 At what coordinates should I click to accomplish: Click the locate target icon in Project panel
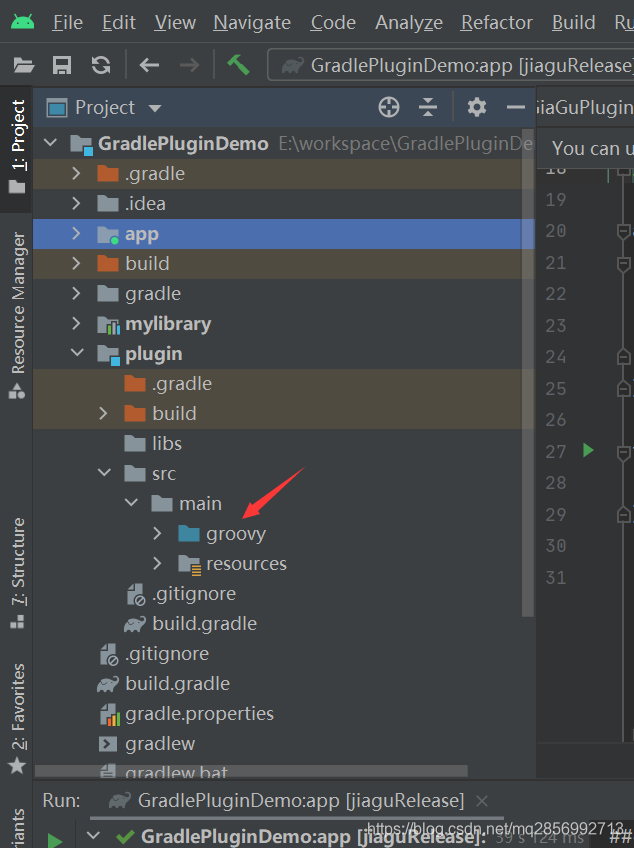point(389,108)
